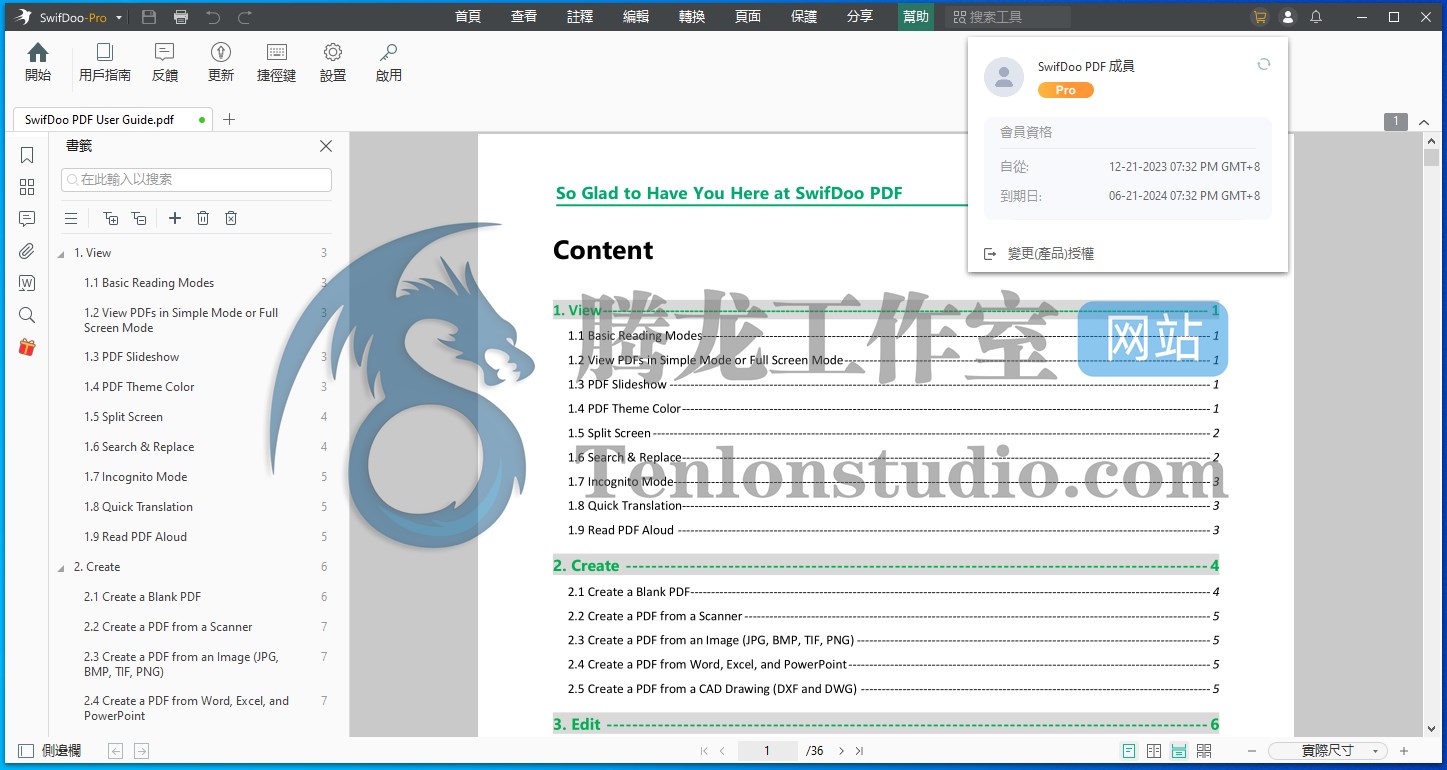Collapse the '1. View' bookmark node

point(61,253)
